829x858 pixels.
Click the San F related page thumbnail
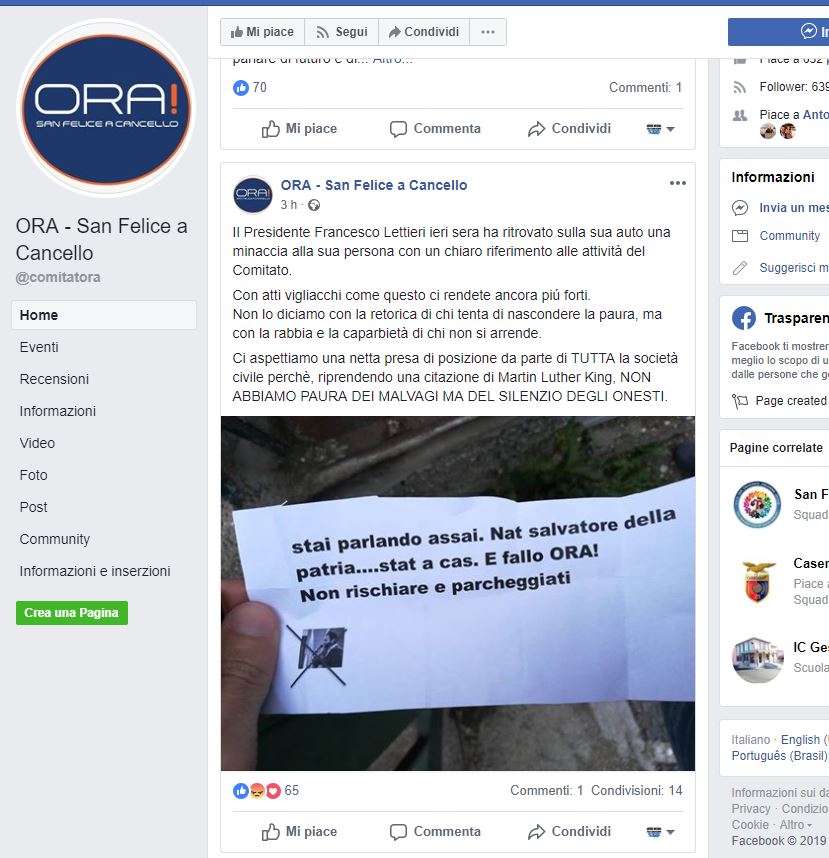tap(757, 505)
